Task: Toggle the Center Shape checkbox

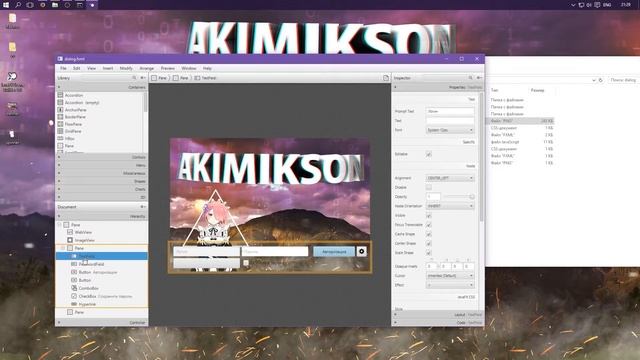Action: tap(429, 244)
